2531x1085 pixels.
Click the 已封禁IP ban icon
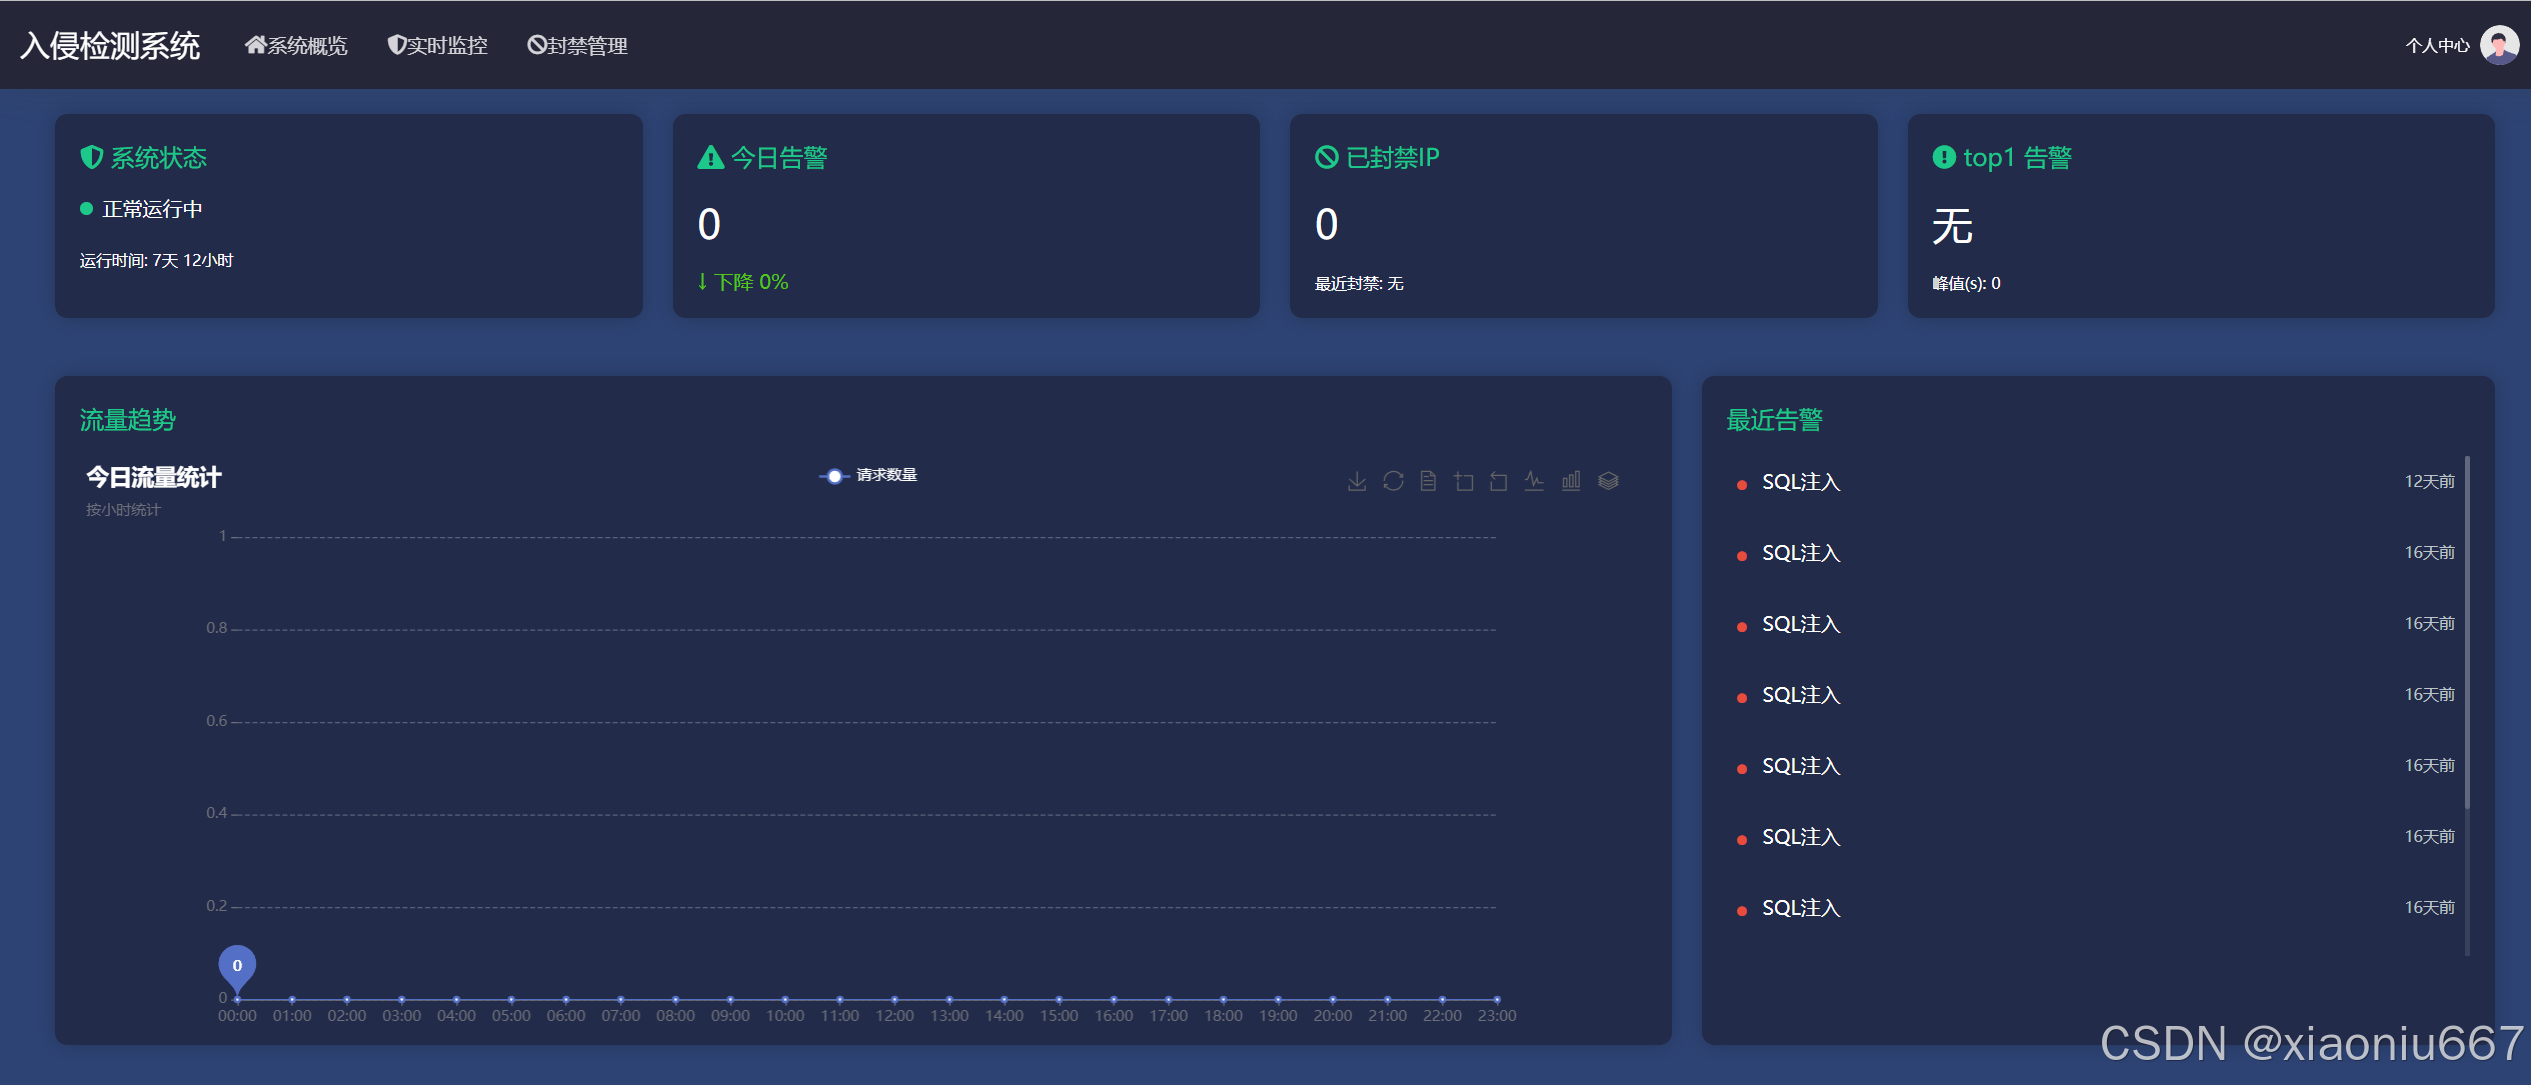click(1326, 158)
